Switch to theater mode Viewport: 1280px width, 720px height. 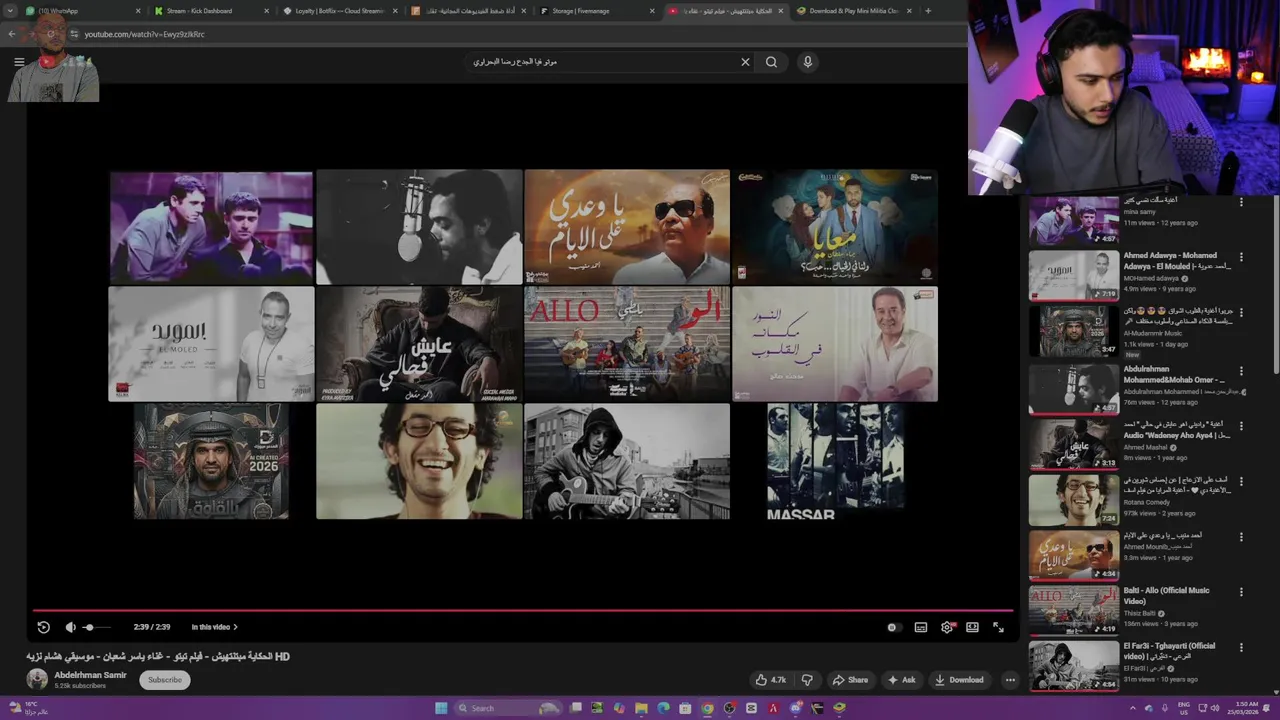point(972,627)
